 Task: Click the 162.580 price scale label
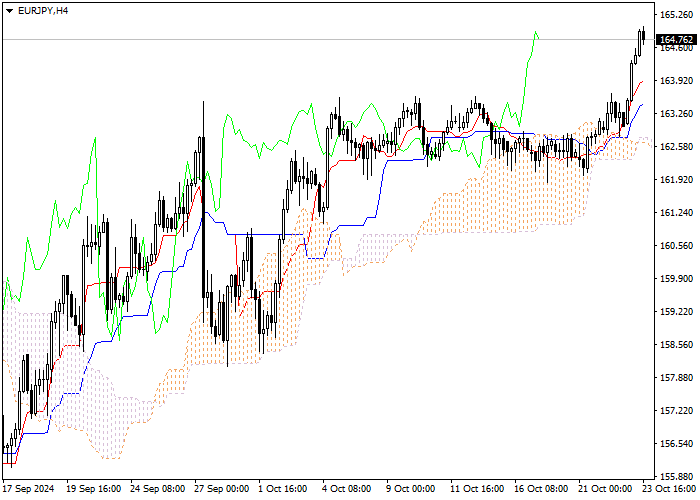676,147
